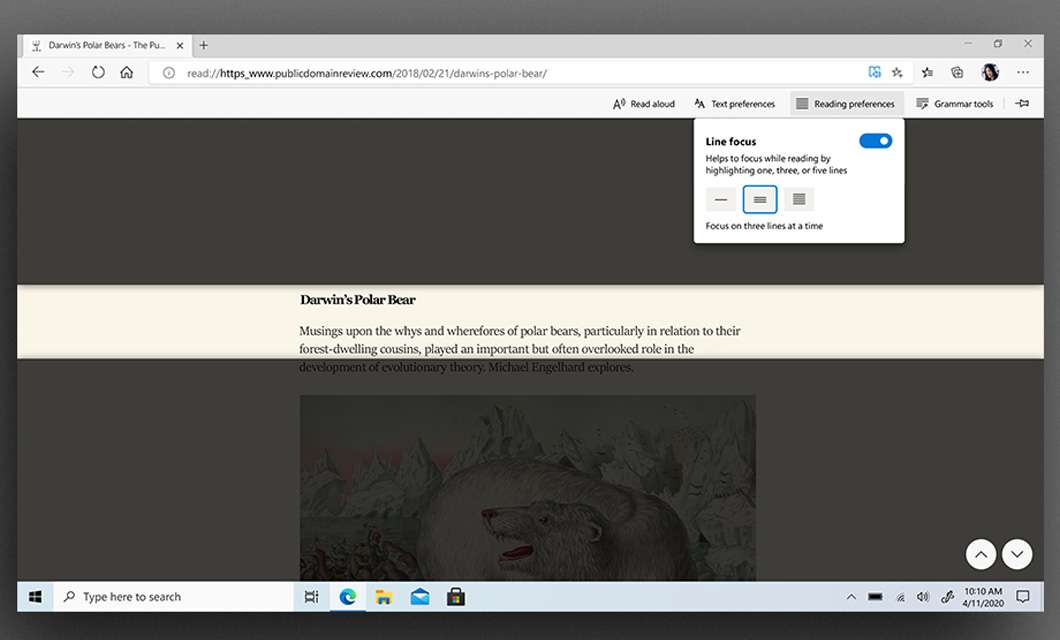
Task: Open Mail app from taskbar
Action: (x=420, y=597)
